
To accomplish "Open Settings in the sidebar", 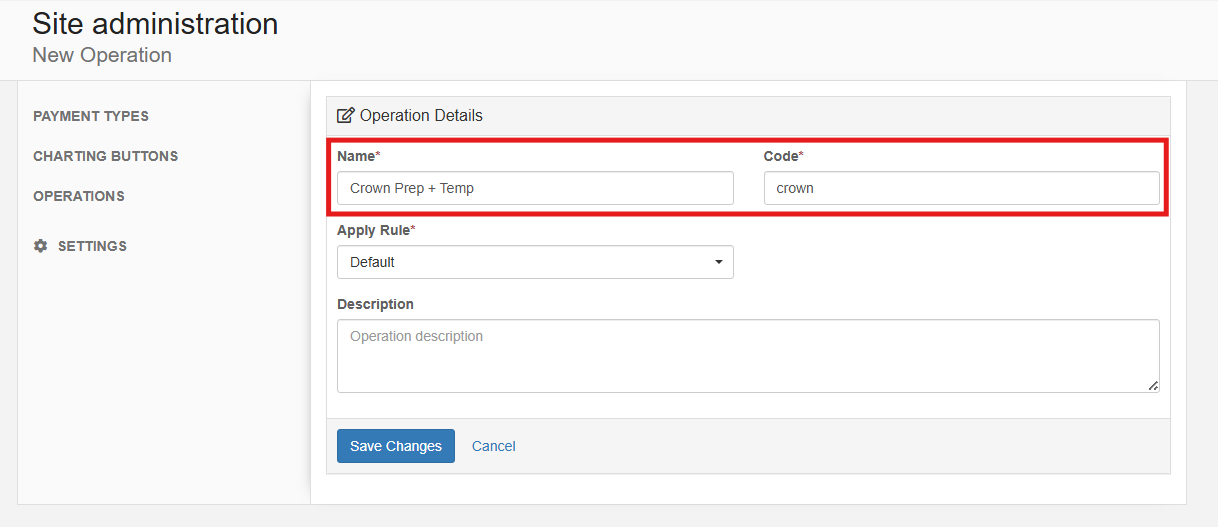I will coord(92,246).
